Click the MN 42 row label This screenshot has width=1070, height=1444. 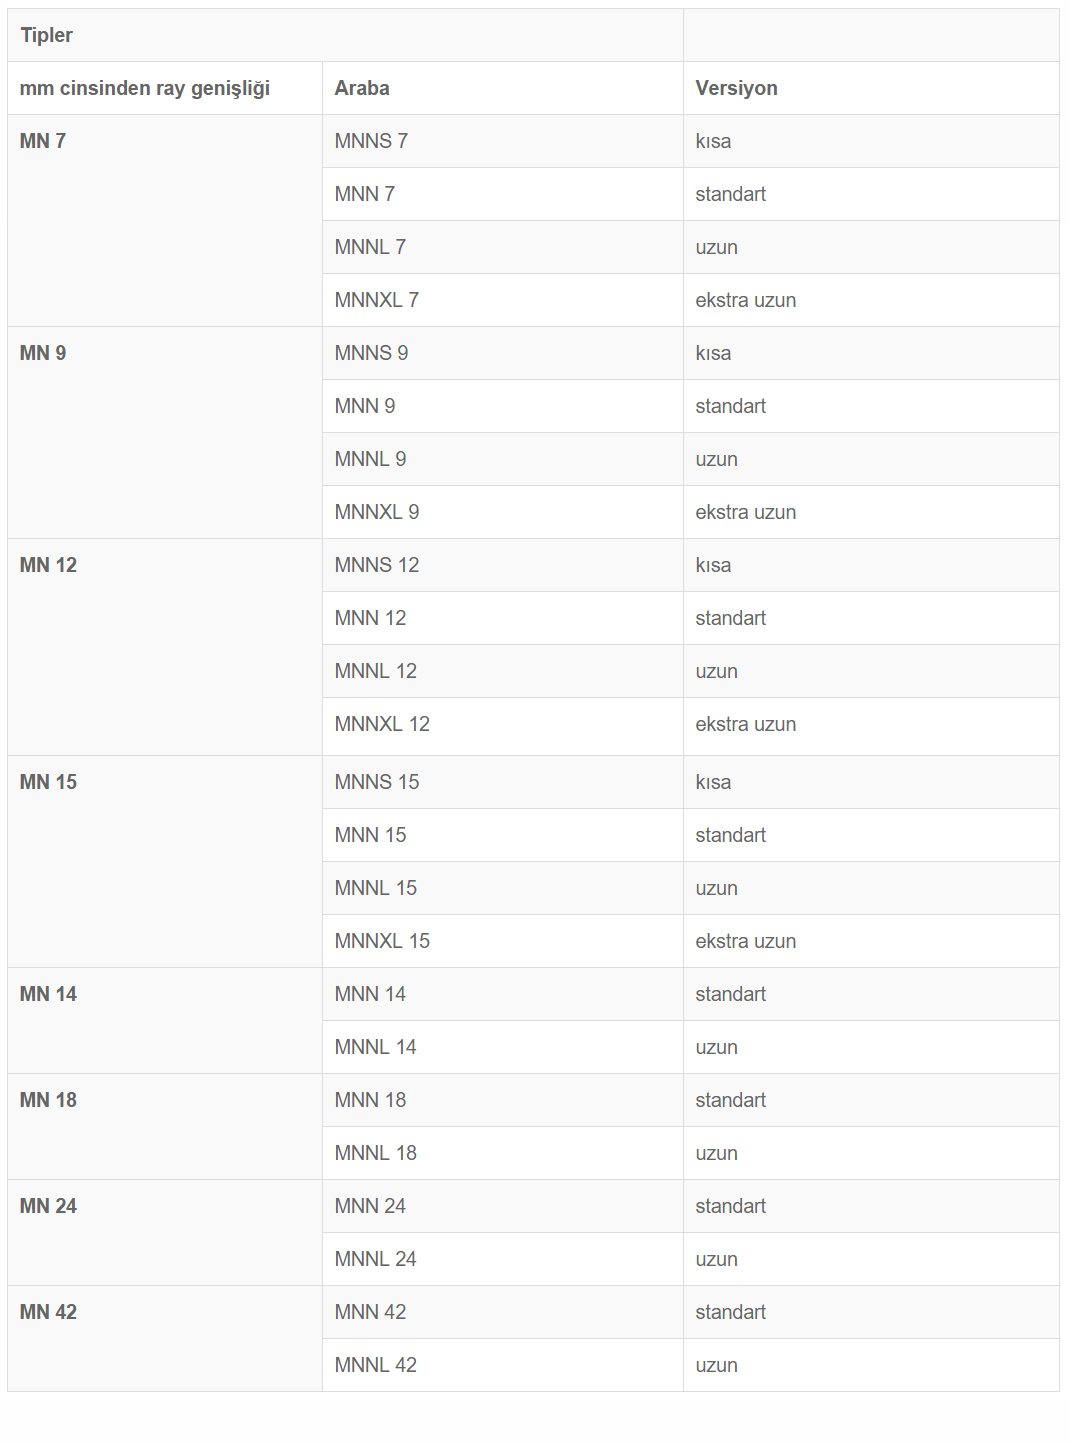48,1312
